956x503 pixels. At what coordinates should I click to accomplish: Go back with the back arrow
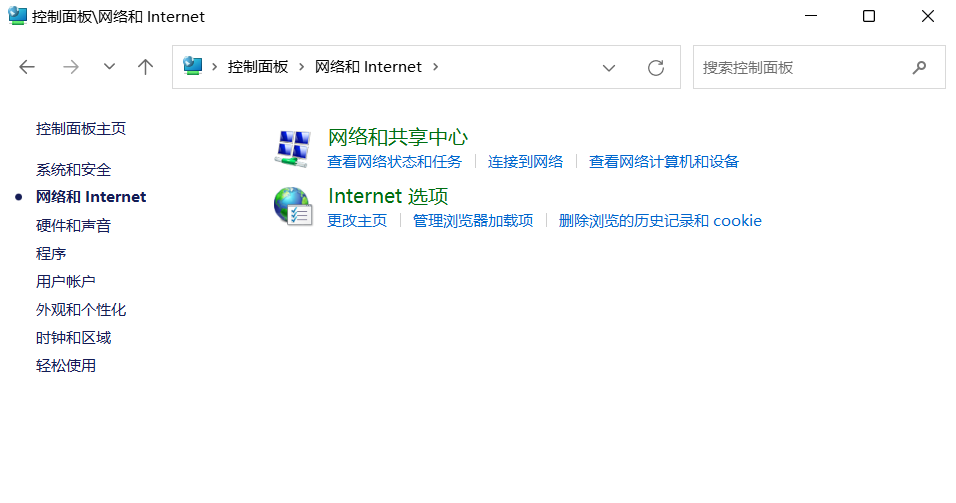[x=27, y=67]
